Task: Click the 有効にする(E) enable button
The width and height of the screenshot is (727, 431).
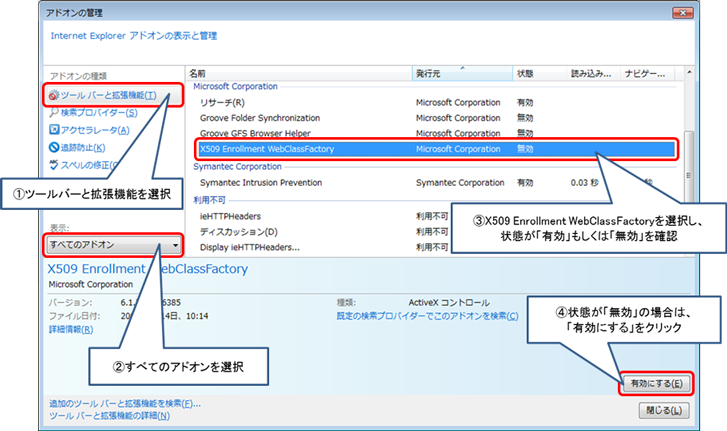Action: click(x=656, y=384)
